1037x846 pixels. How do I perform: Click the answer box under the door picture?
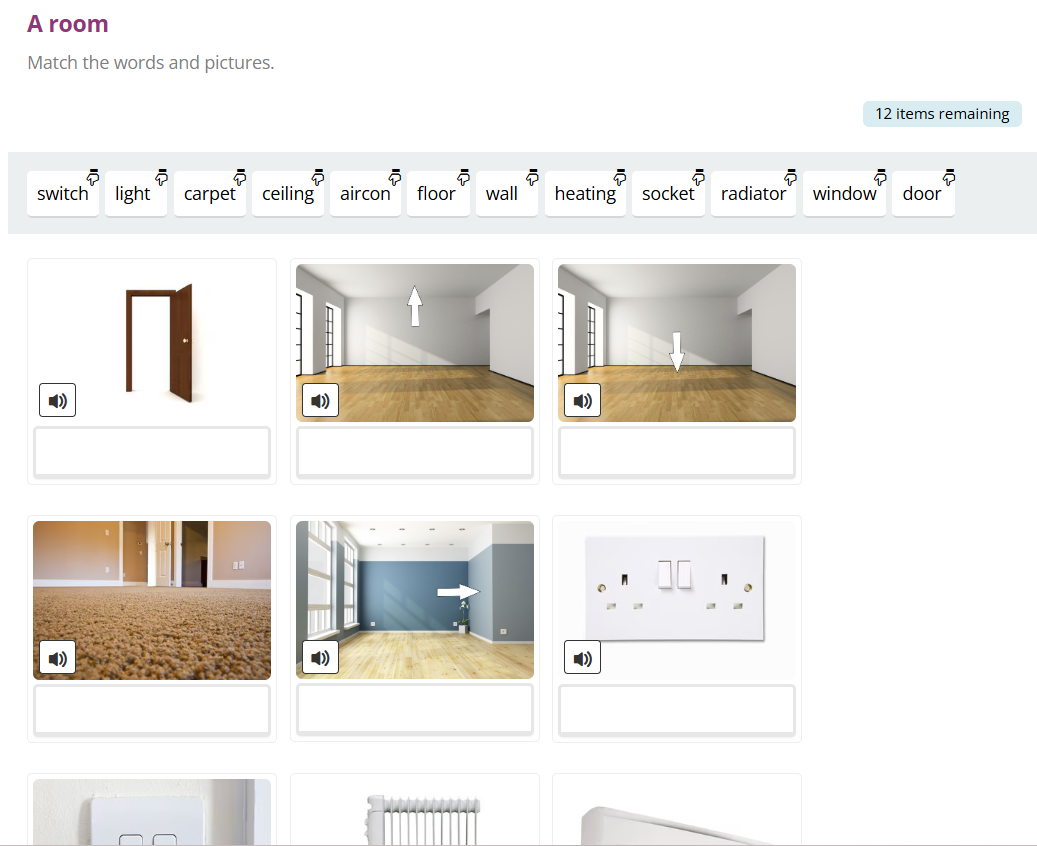click(152, 453)
